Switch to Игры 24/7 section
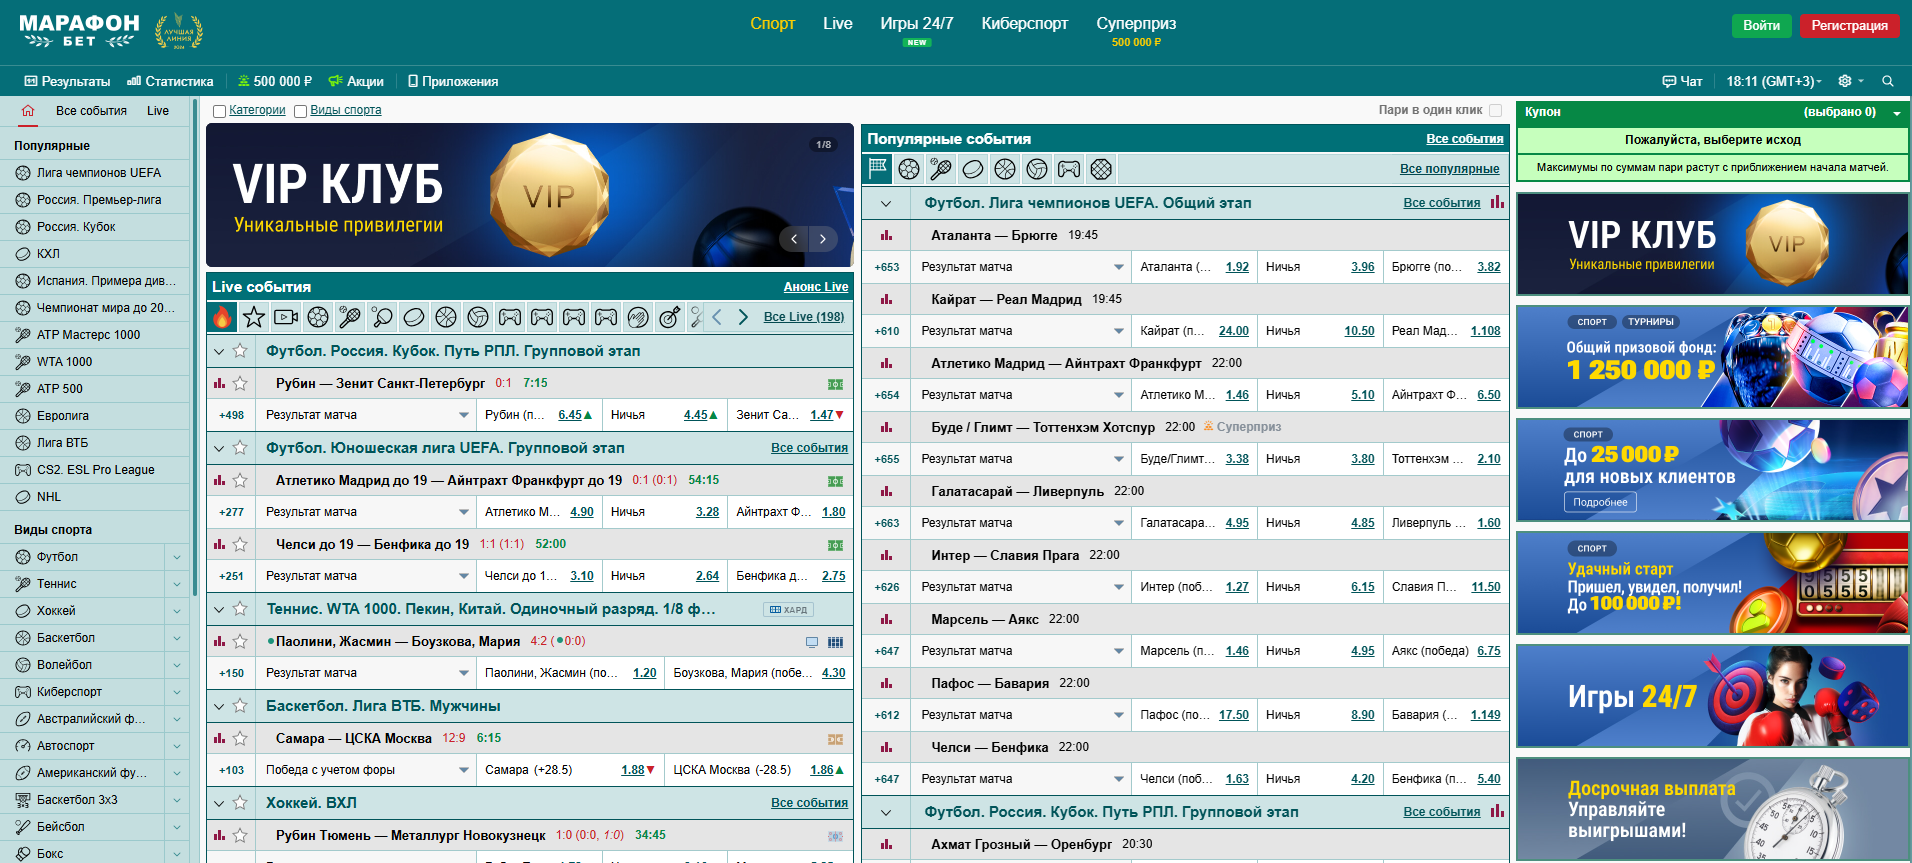 point(916,24)
